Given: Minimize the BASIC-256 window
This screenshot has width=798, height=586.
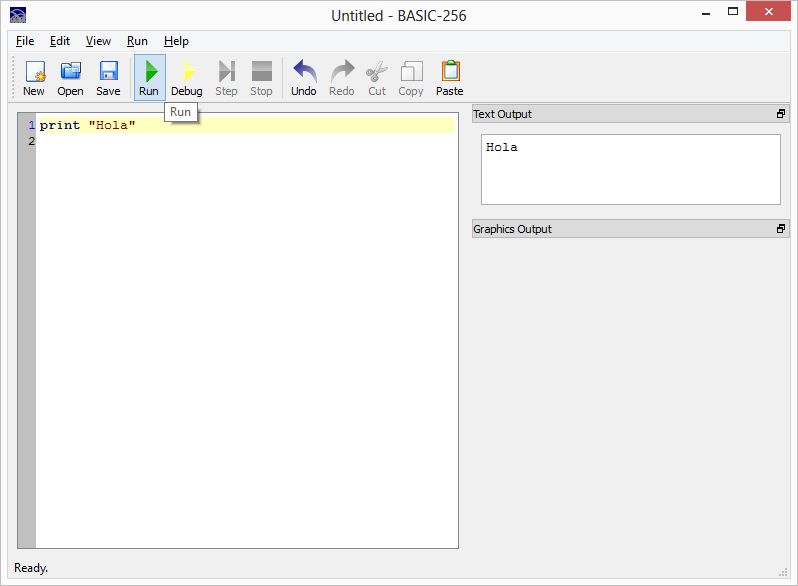Looking at the screenshot, I should point(706,12).
